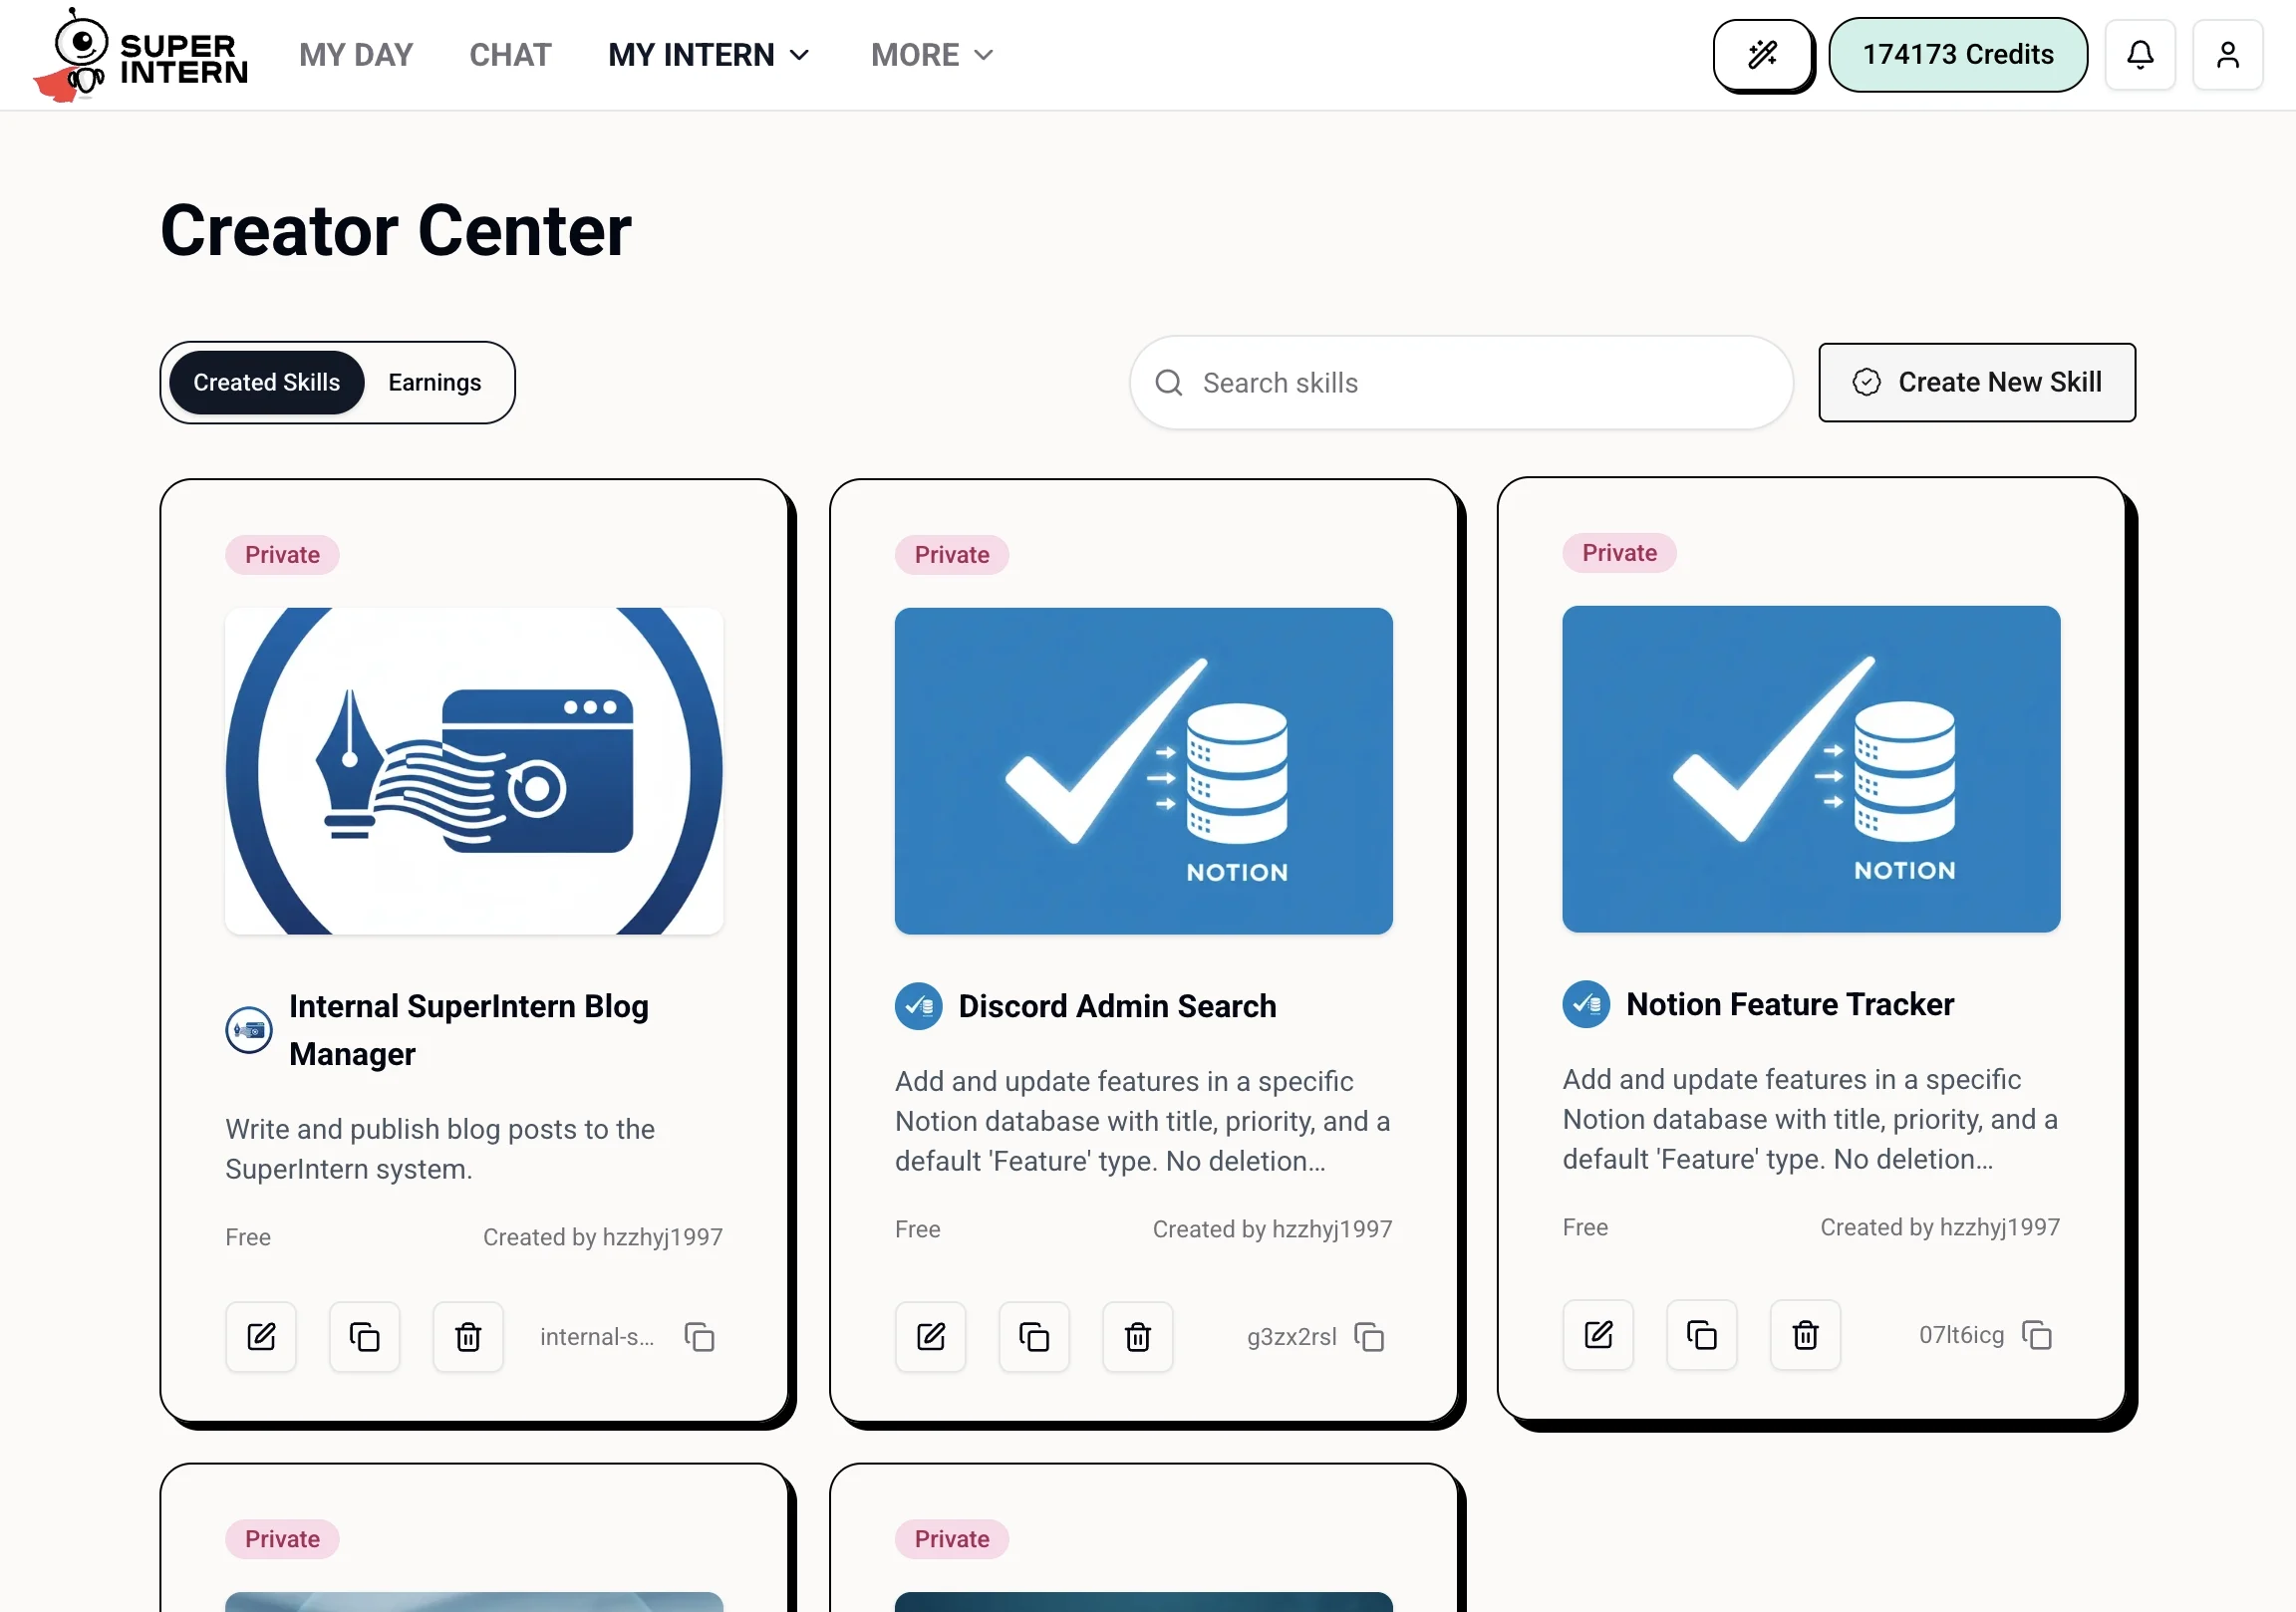The image size is (2296, 1612).
Task: Click Private badge on Notion Tracker card
Action: 1620,553
